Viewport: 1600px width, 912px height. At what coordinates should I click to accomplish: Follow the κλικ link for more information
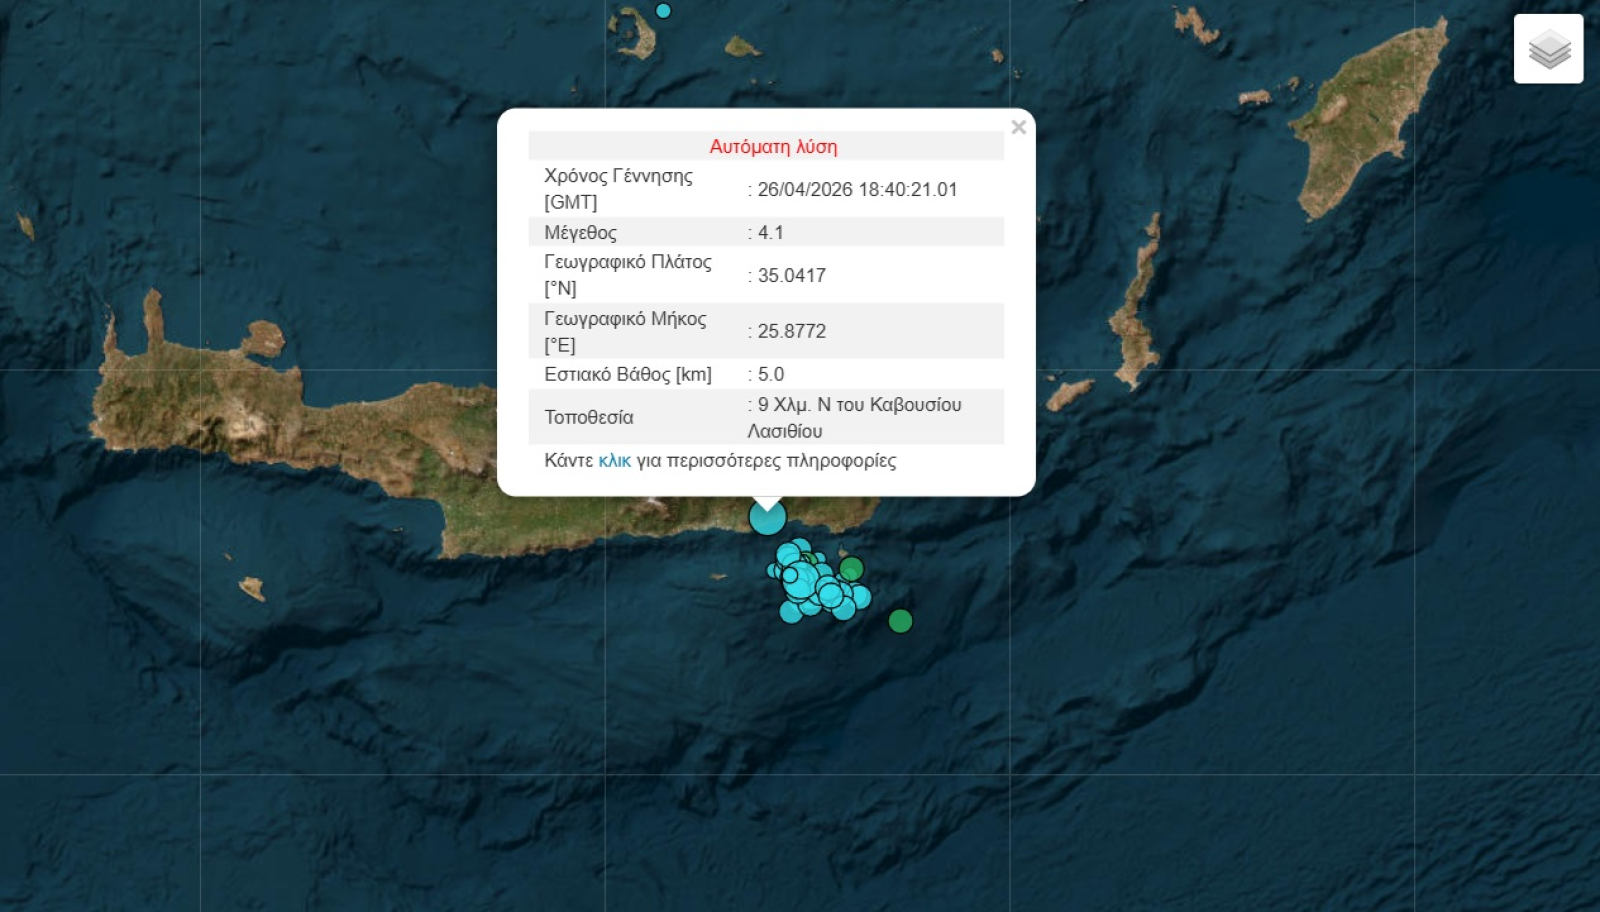pos(614,461)
